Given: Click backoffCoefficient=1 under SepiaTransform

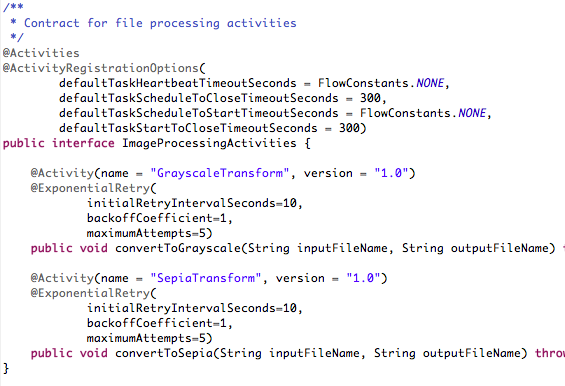Looking at the screenshot, I should [x=157, y=323].
